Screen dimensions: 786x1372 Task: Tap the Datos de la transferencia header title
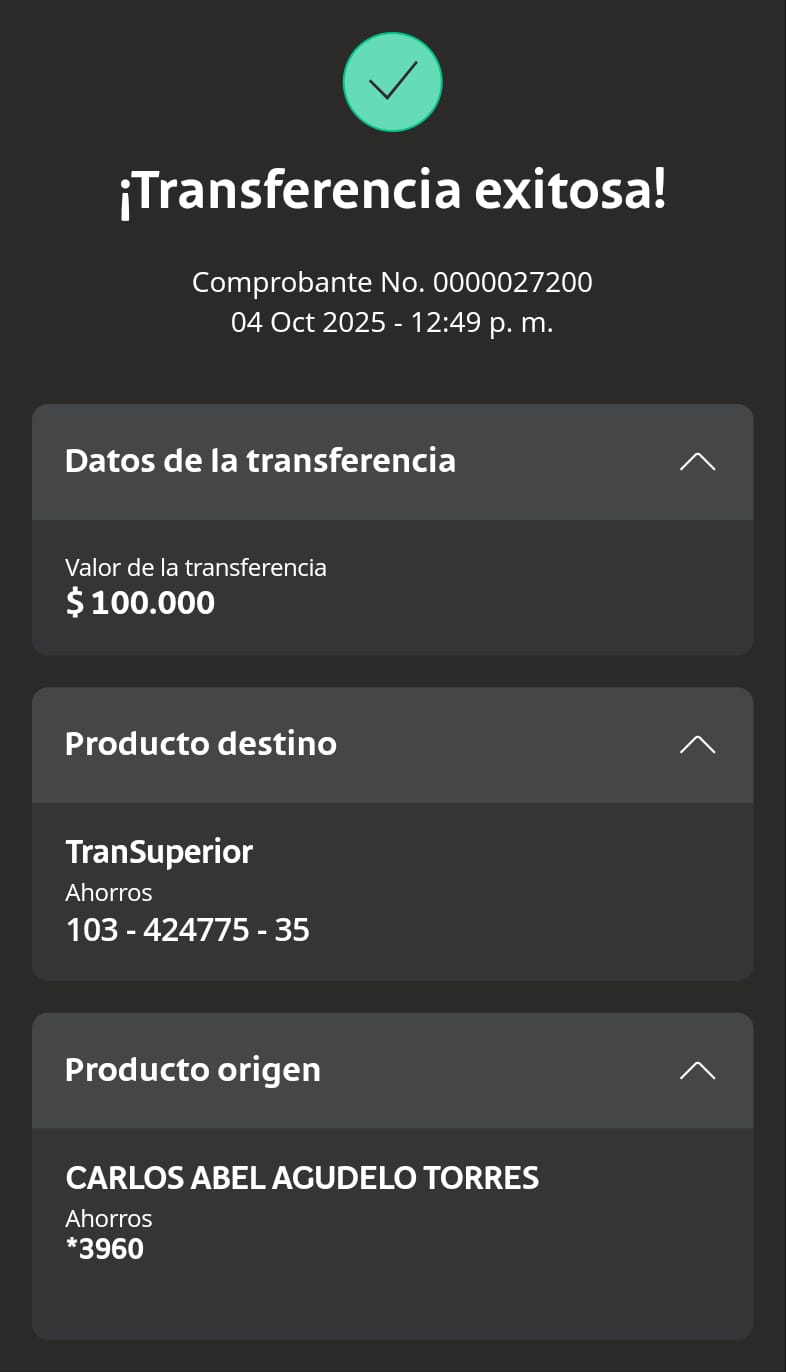click(260, 461)
